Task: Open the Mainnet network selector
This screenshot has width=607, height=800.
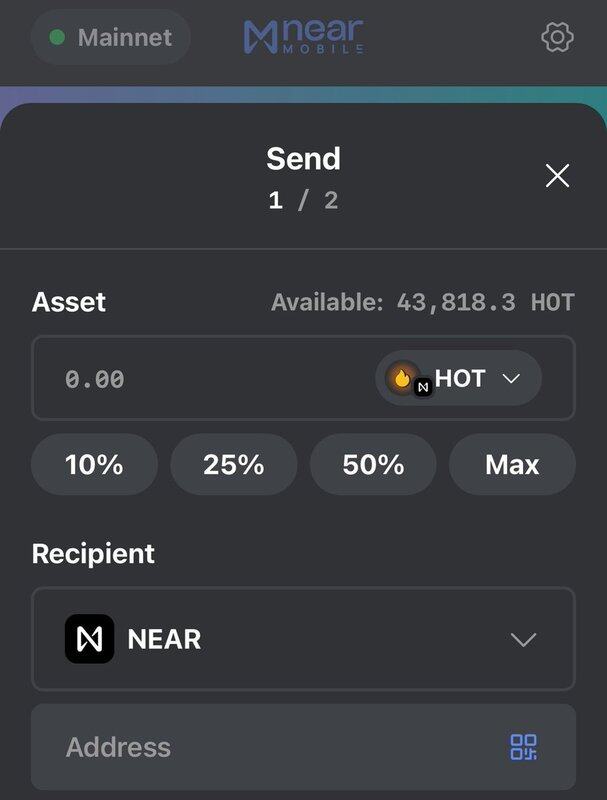Action: pos(111,38)
